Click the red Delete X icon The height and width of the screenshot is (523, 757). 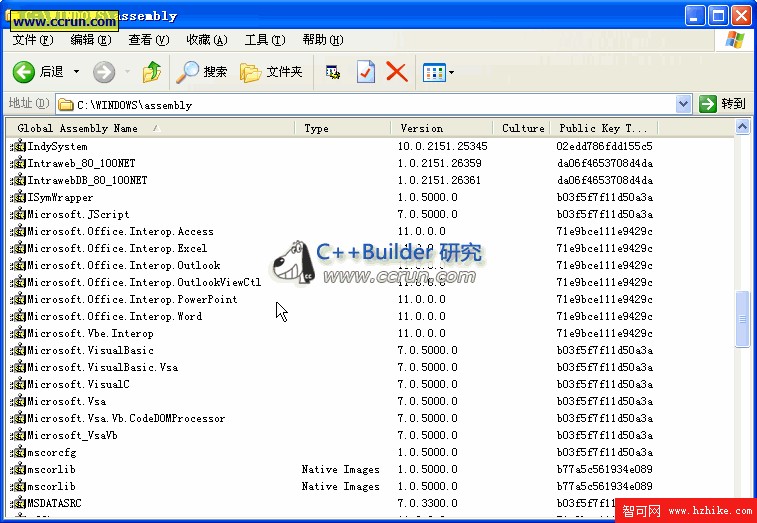point(397,72)
